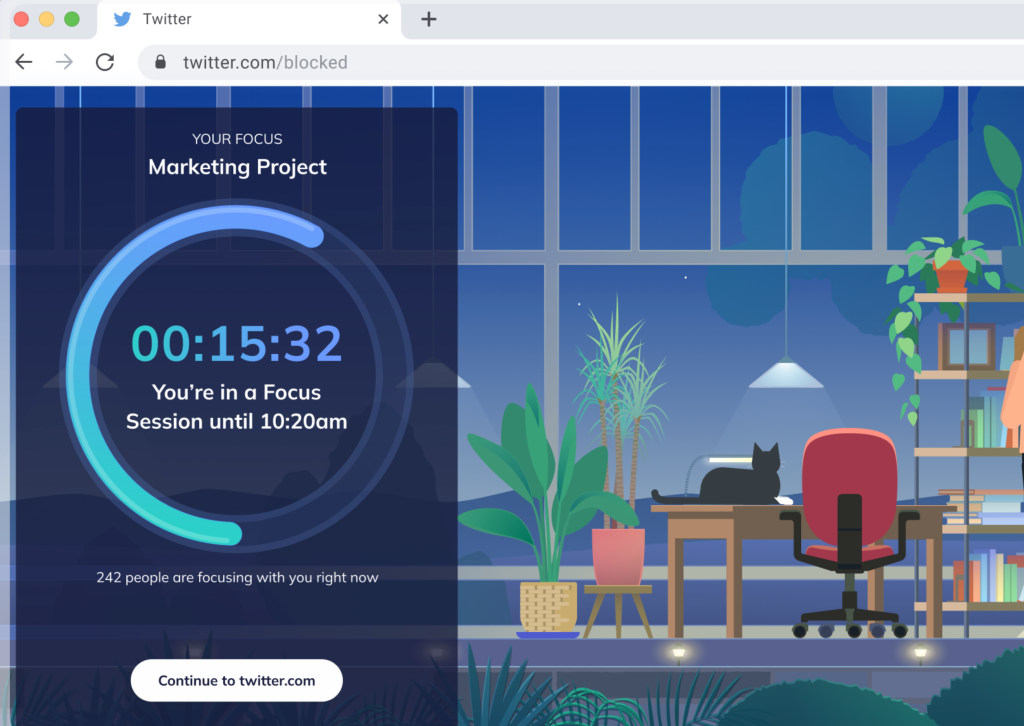Click the padlock icon in the address bar
The height and width of the screenshot is (726, 1024).
[160, 62]
